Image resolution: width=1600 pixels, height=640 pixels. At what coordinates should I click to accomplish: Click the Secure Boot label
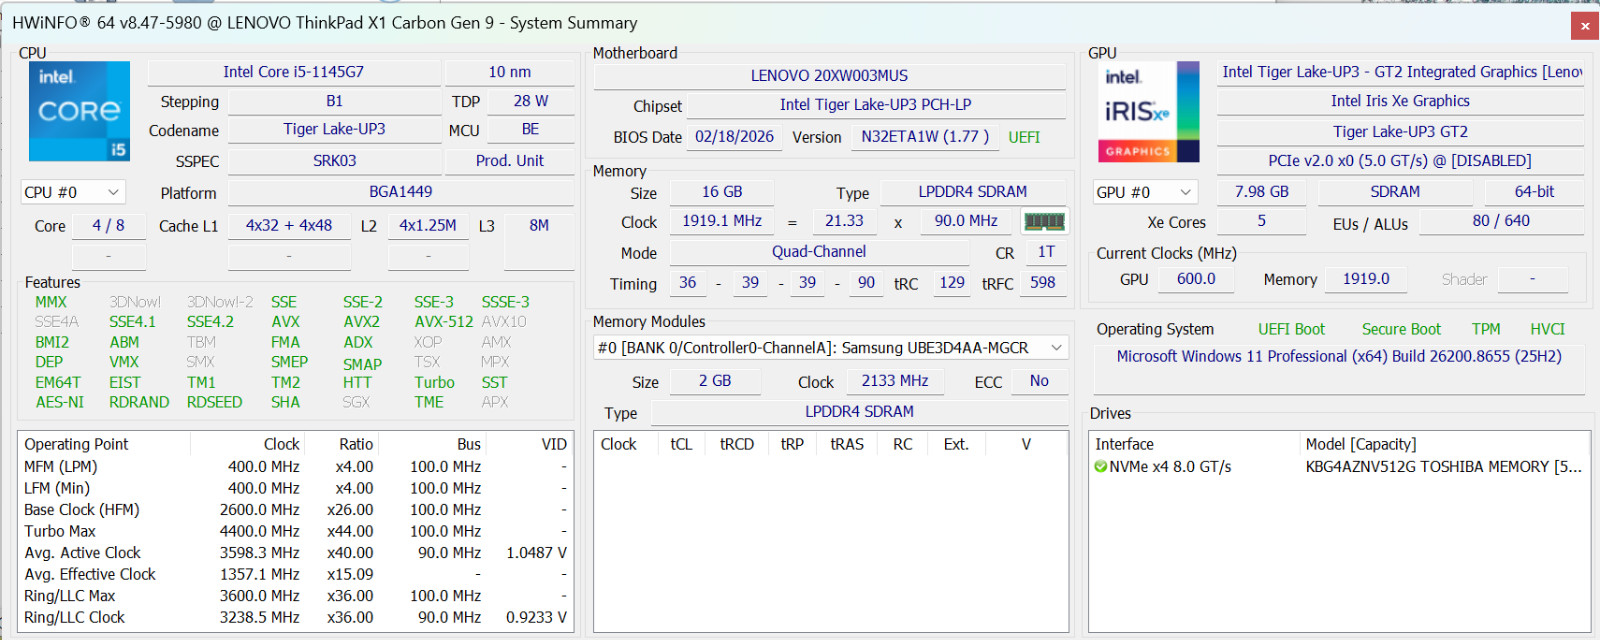[x=1401, y=330]
